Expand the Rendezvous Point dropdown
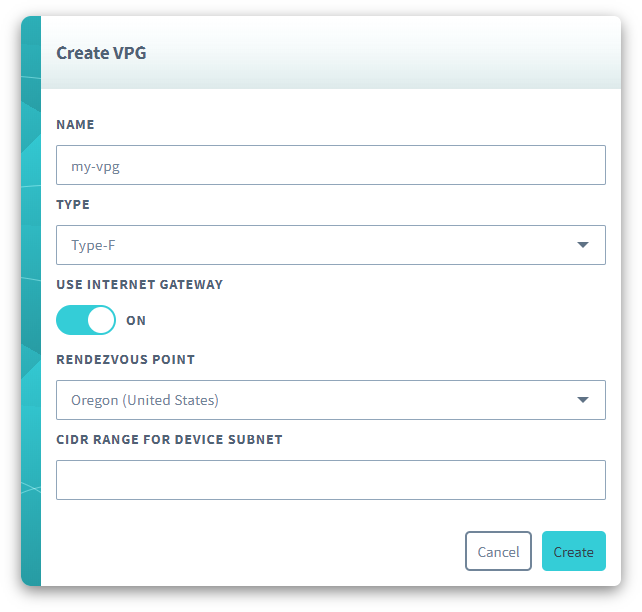642x612 pixels. [330, 400]
